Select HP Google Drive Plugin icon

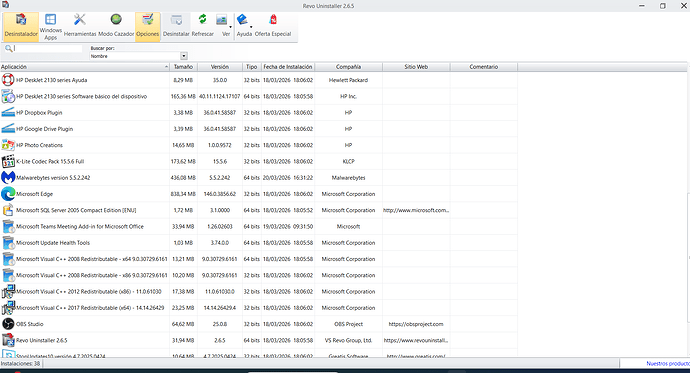(8, 129)
